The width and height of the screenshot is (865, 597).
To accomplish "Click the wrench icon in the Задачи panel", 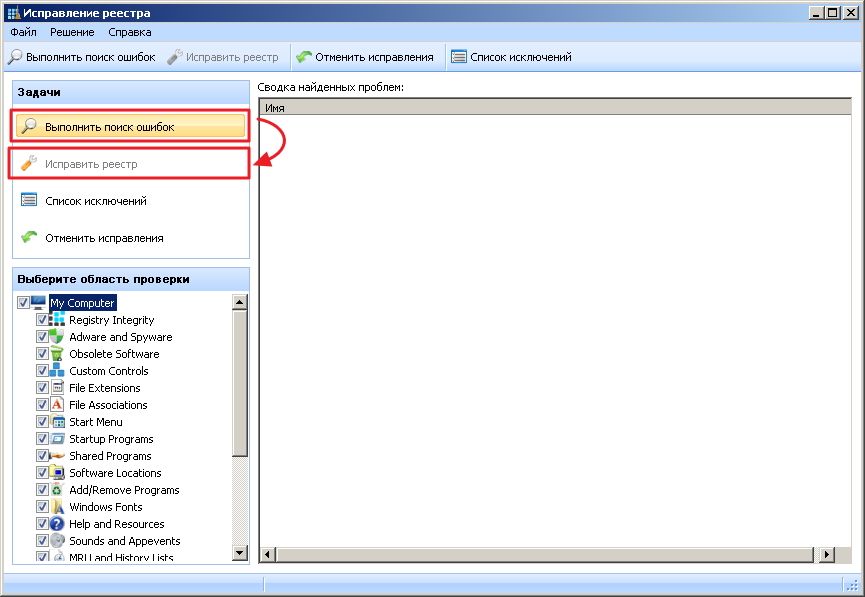I will pos(29,163).
